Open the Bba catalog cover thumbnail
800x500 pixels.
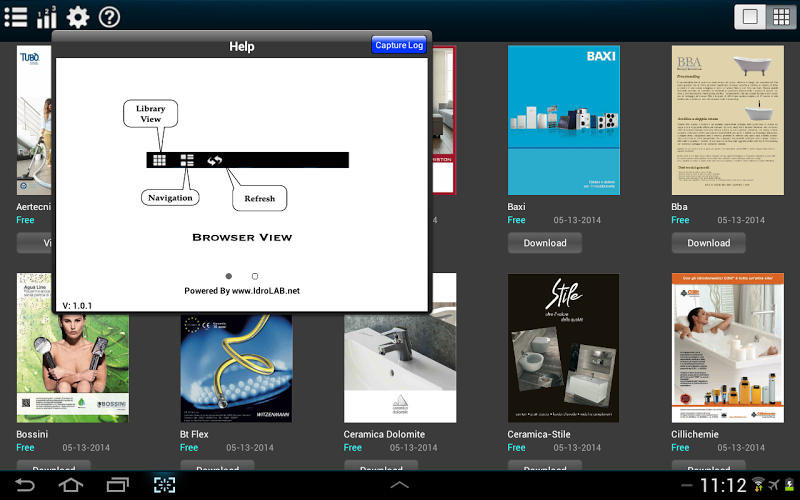pyautogui.click(x=728, y=120)
